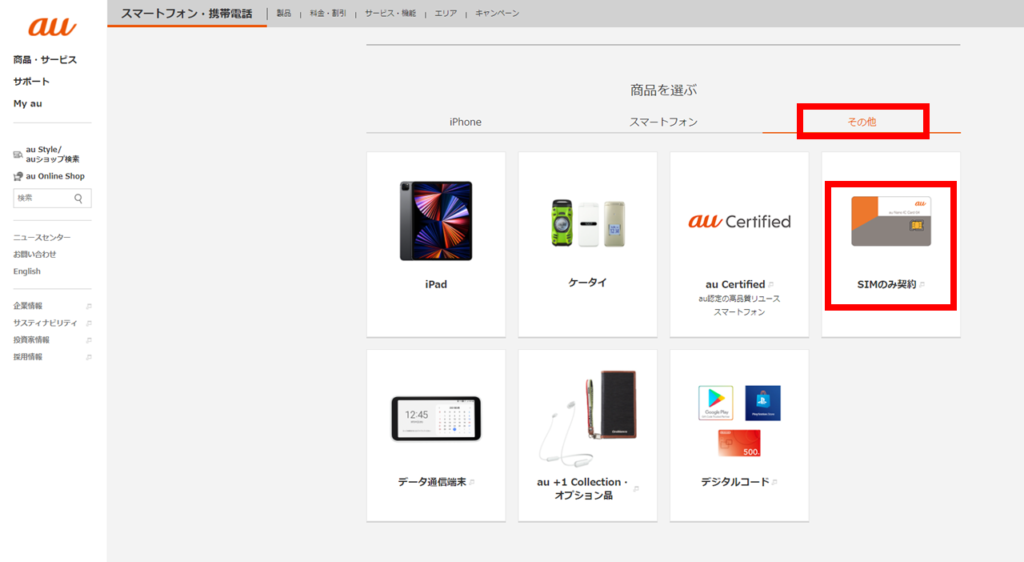The height and width of the screenshot is (562, 1024).
Task: Open サポート in the sidebar
Action: click(x=31, y=82)
